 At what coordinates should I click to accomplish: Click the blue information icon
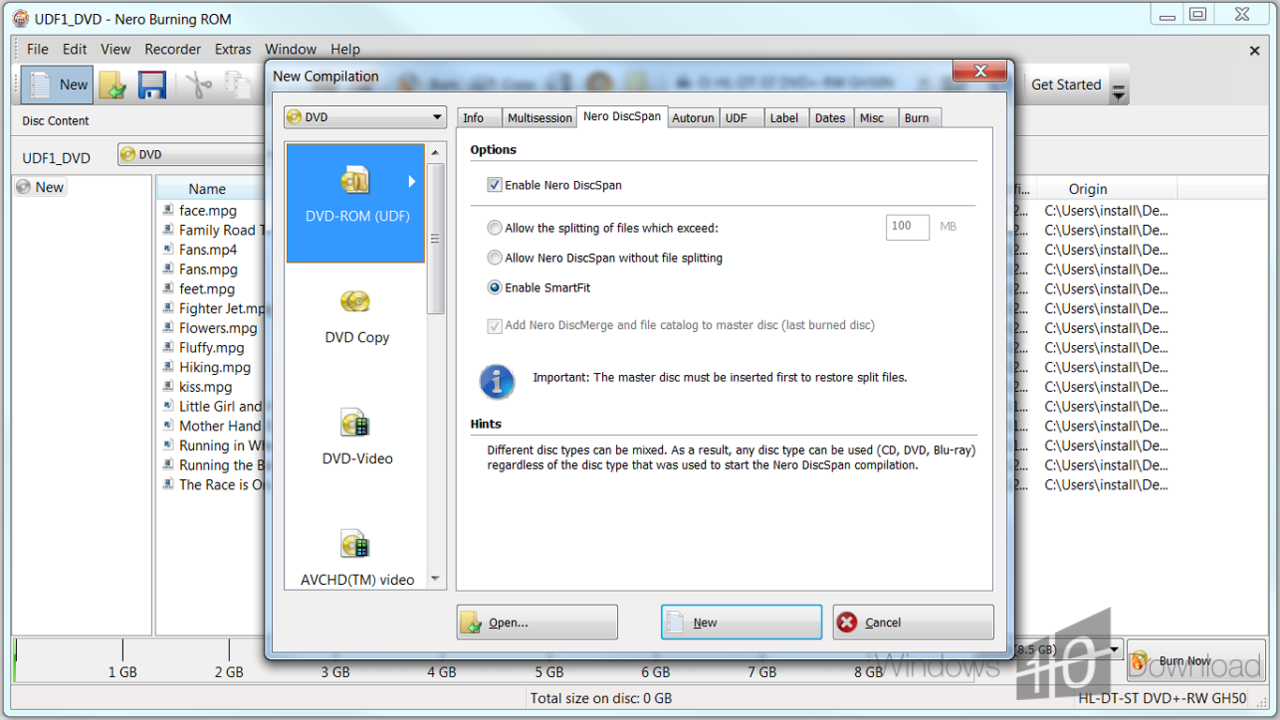coord(497,381)
